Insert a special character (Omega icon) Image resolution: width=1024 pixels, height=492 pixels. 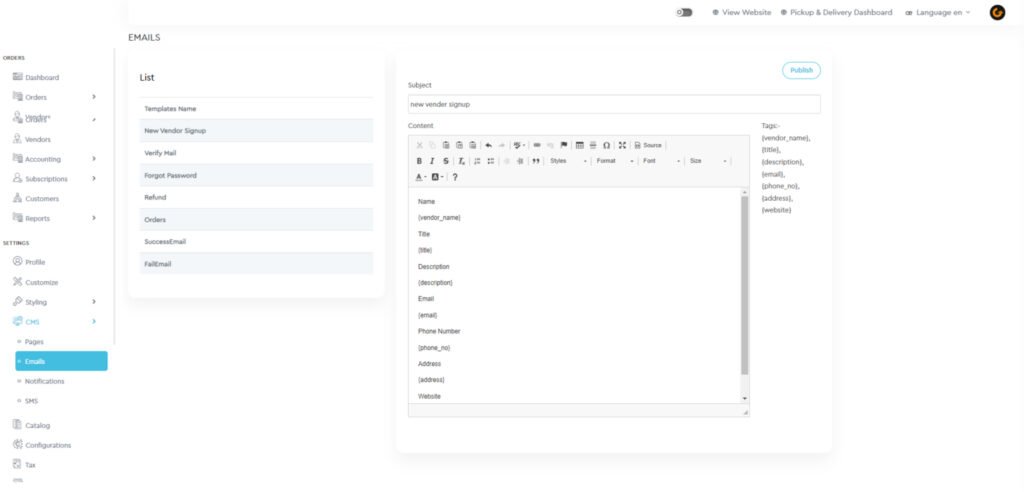pyautogui.click(x=606, y=145)
